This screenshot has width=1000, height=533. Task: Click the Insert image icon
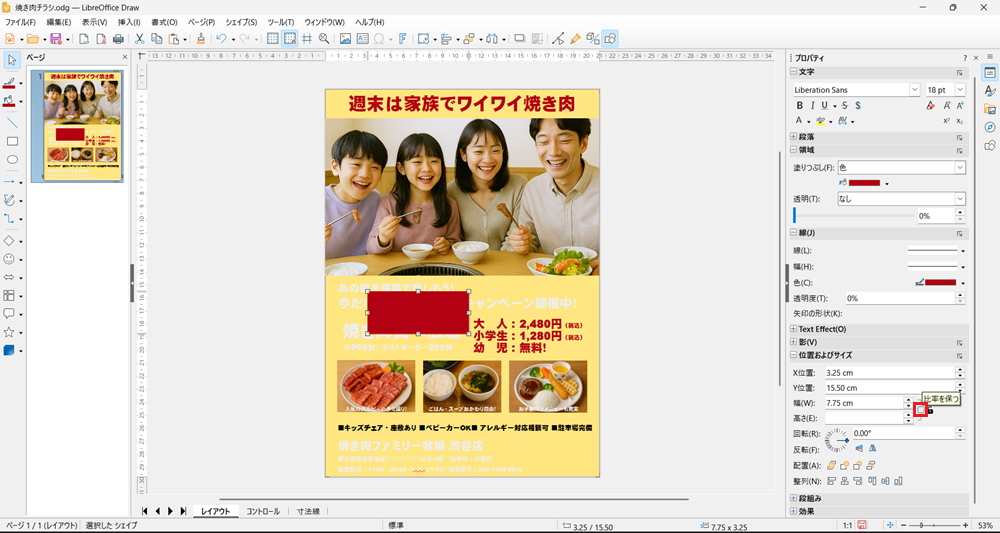pyautogui.click(x=345, y=38)
